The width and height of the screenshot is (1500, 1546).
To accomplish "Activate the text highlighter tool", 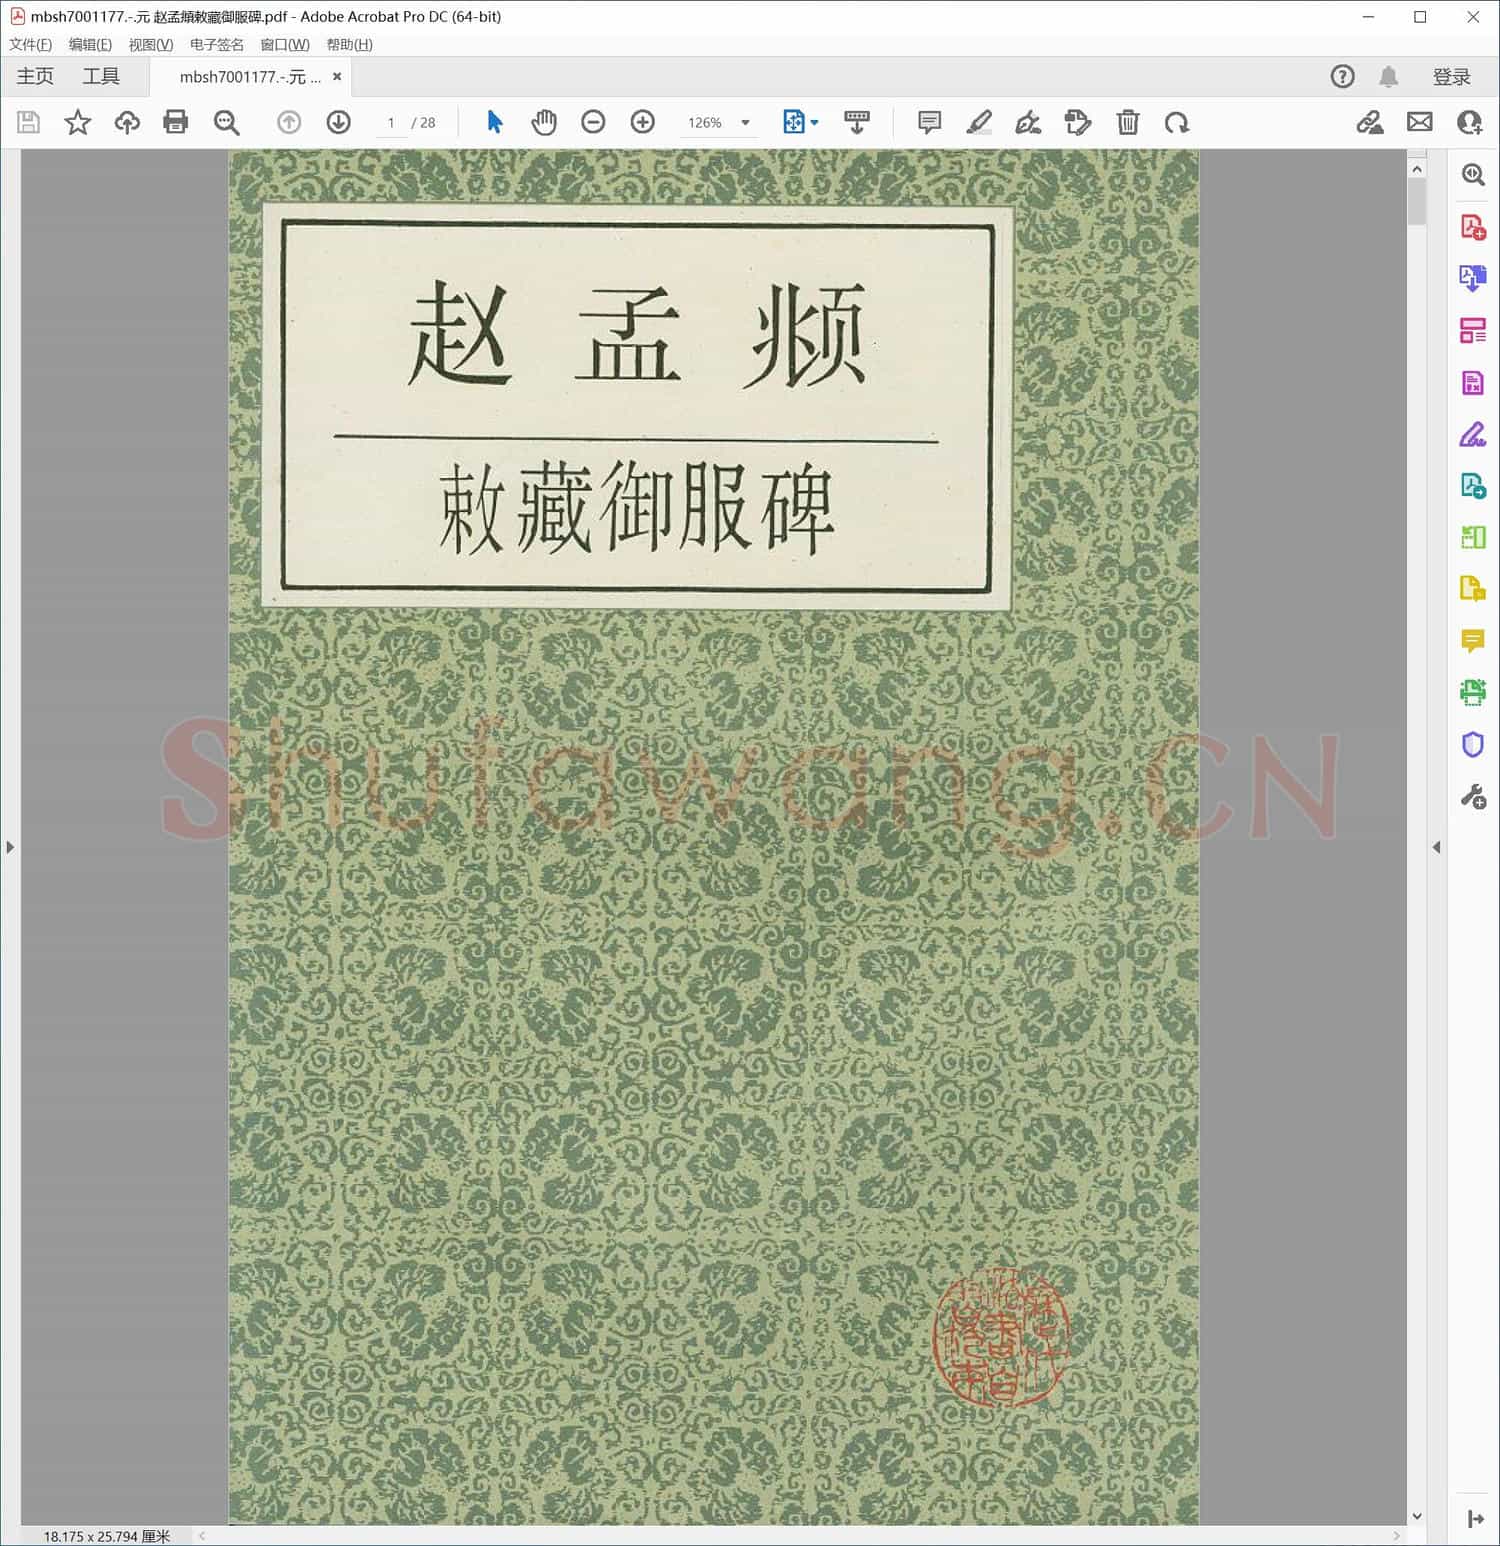I will point(979,122).
